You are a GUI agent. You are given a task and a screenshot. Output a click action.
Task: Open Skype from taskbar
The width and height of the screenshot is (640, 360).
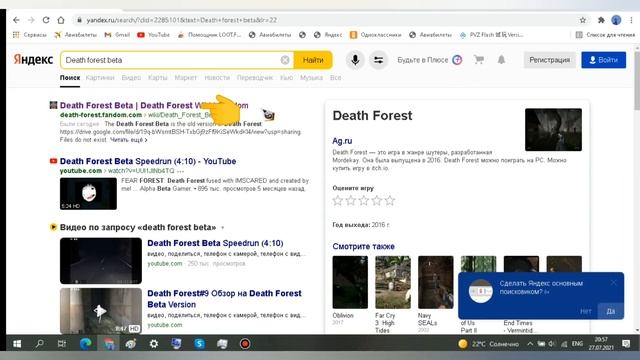click(199, 344)
